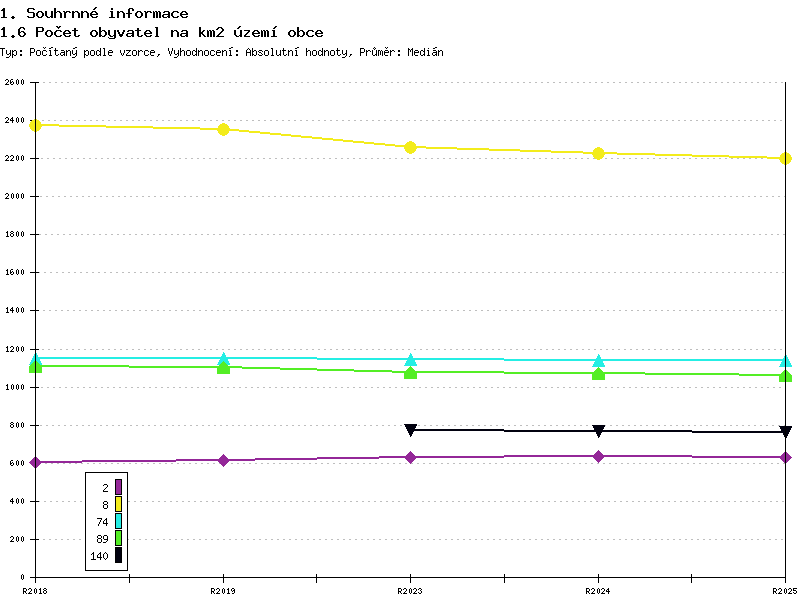800x600 pixels.
Task: Click the R2019 x-axis label
Action: pyautogui.click(x=223, y=591)
